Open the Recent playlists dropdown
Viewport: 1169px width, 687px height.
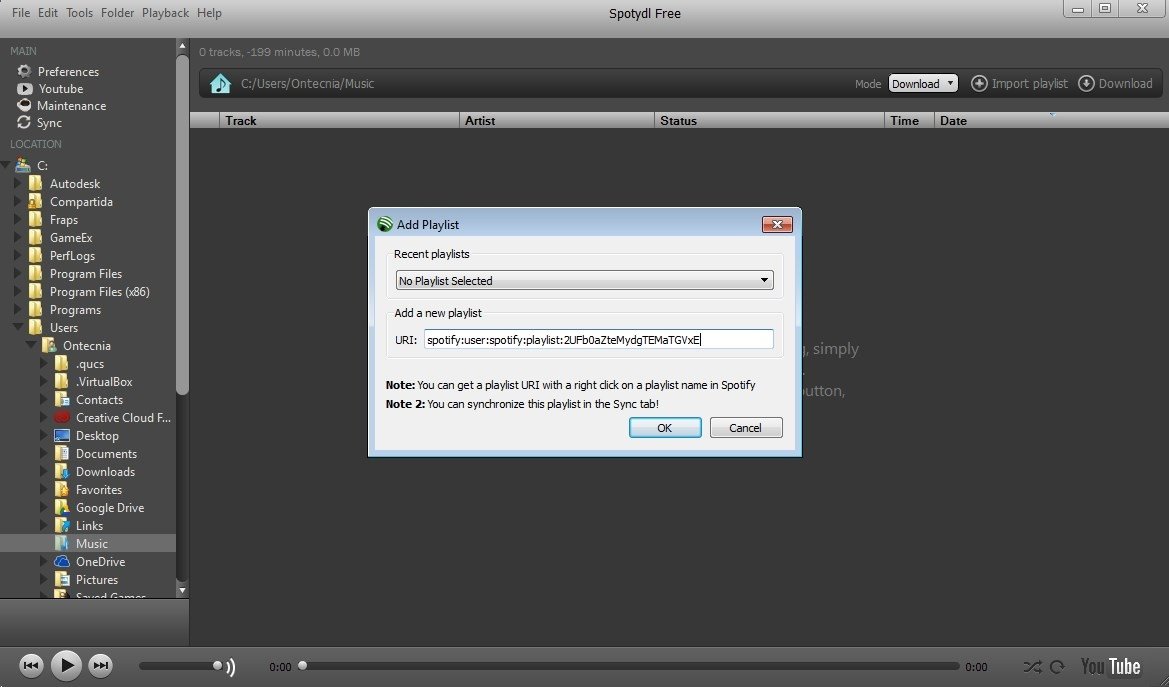click(x=584, y=281)
